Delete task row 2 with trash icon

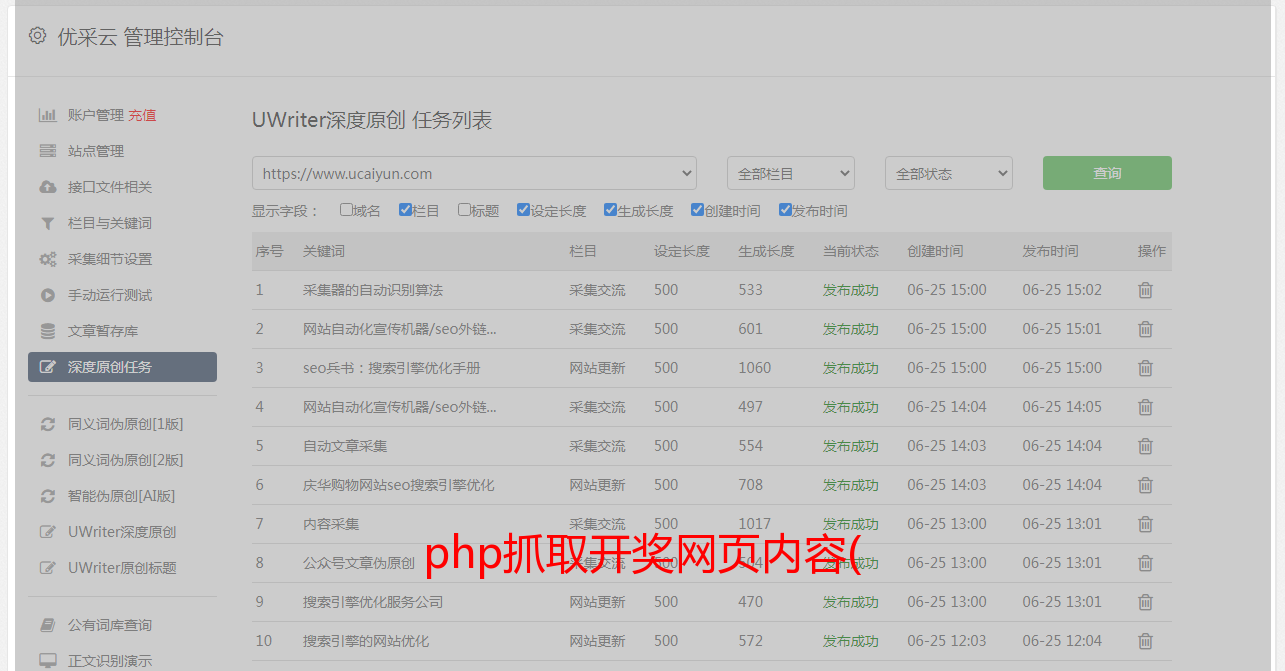[1146, 329]
